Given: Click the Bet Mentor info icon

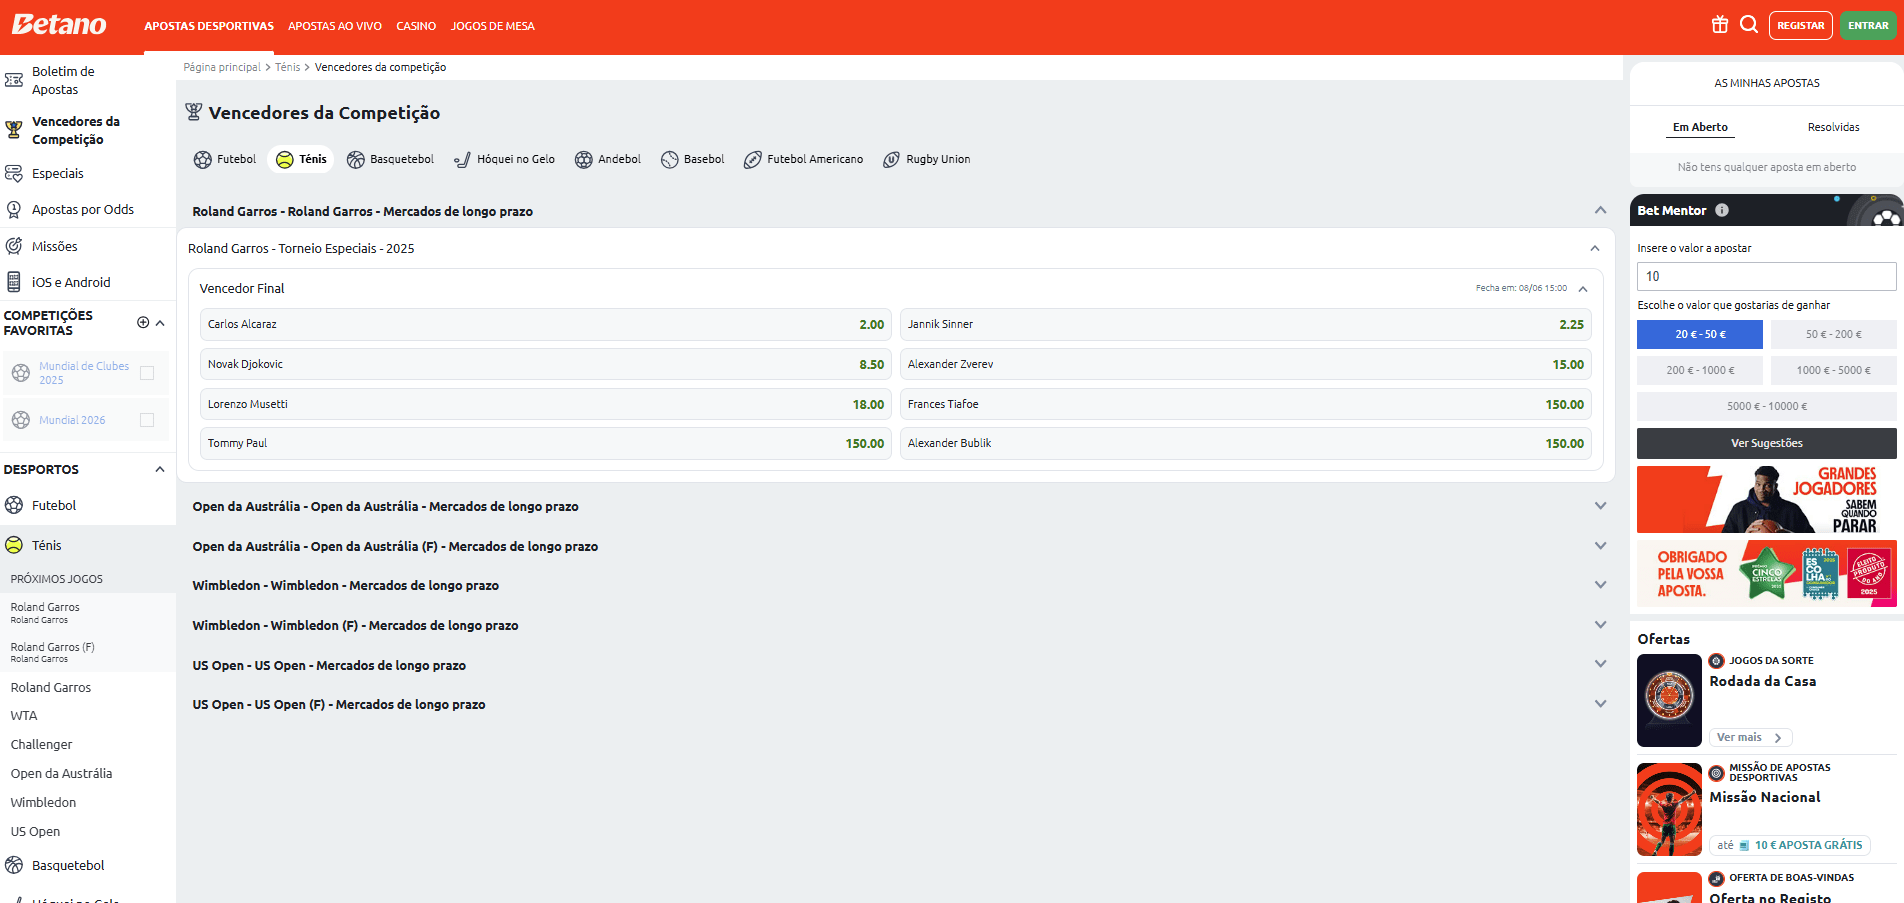Looking at the screenshot, I should click(x=1722, y=210).
